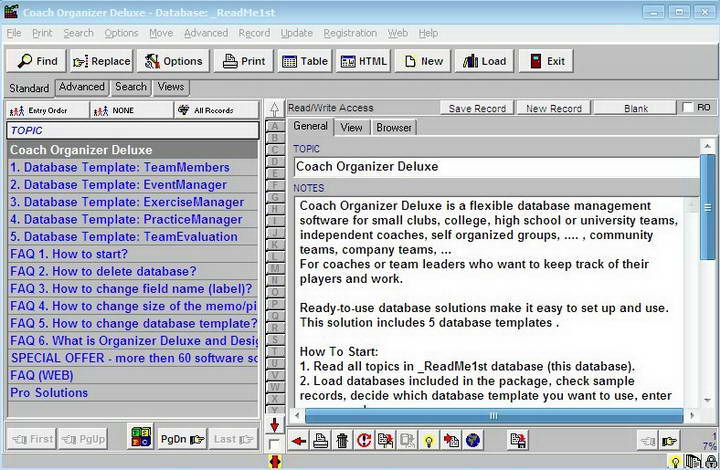Screen dimensions: 720x470
Task: Go to next record with pointing hand icon
Action: (669, 441)
